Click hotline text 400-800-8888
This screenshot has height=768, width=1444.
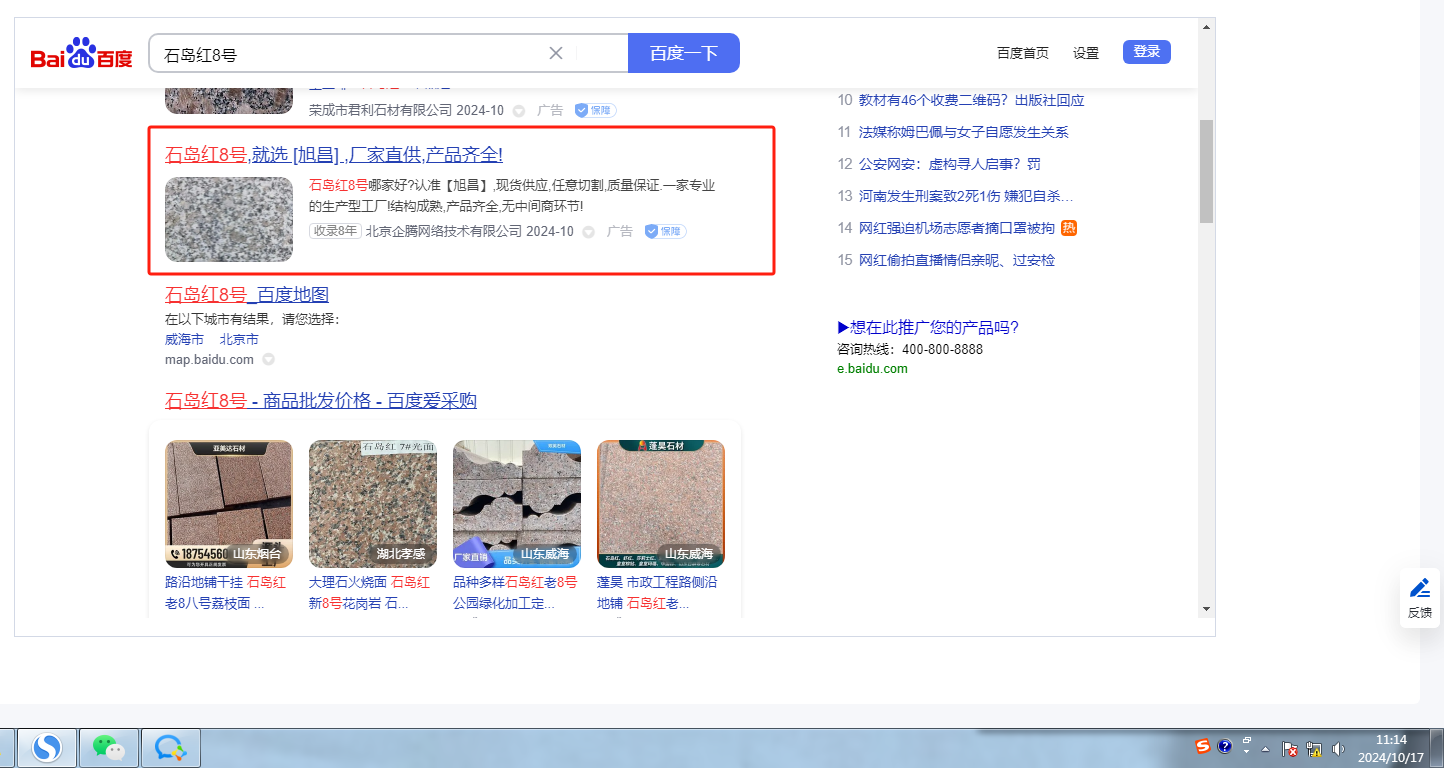[942, 349]
